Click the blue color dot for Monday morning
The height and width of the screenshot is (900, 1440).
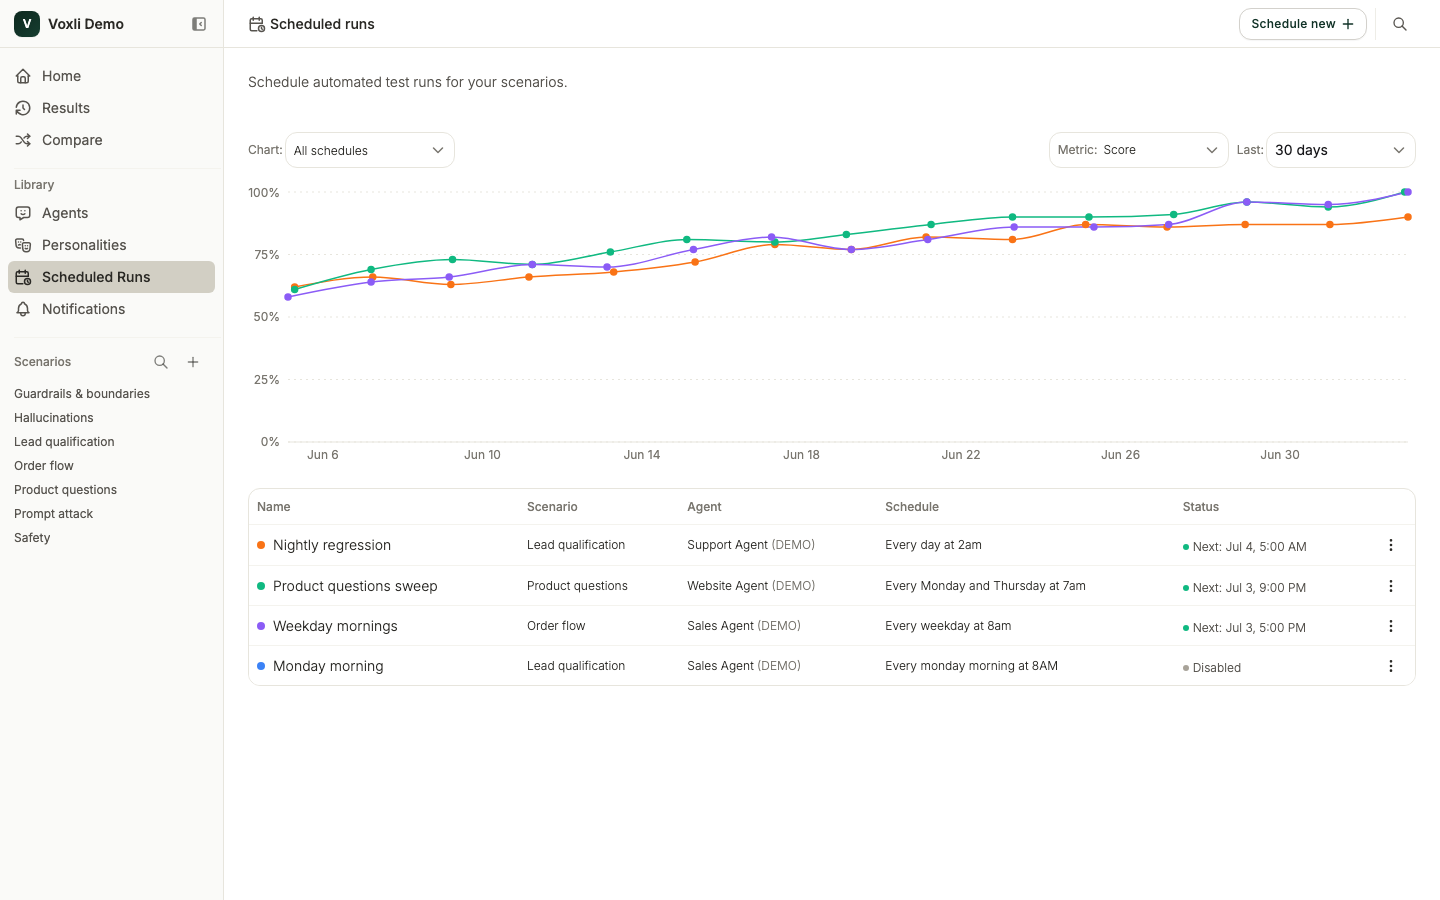pyautogui.click(x=261, y=666)
